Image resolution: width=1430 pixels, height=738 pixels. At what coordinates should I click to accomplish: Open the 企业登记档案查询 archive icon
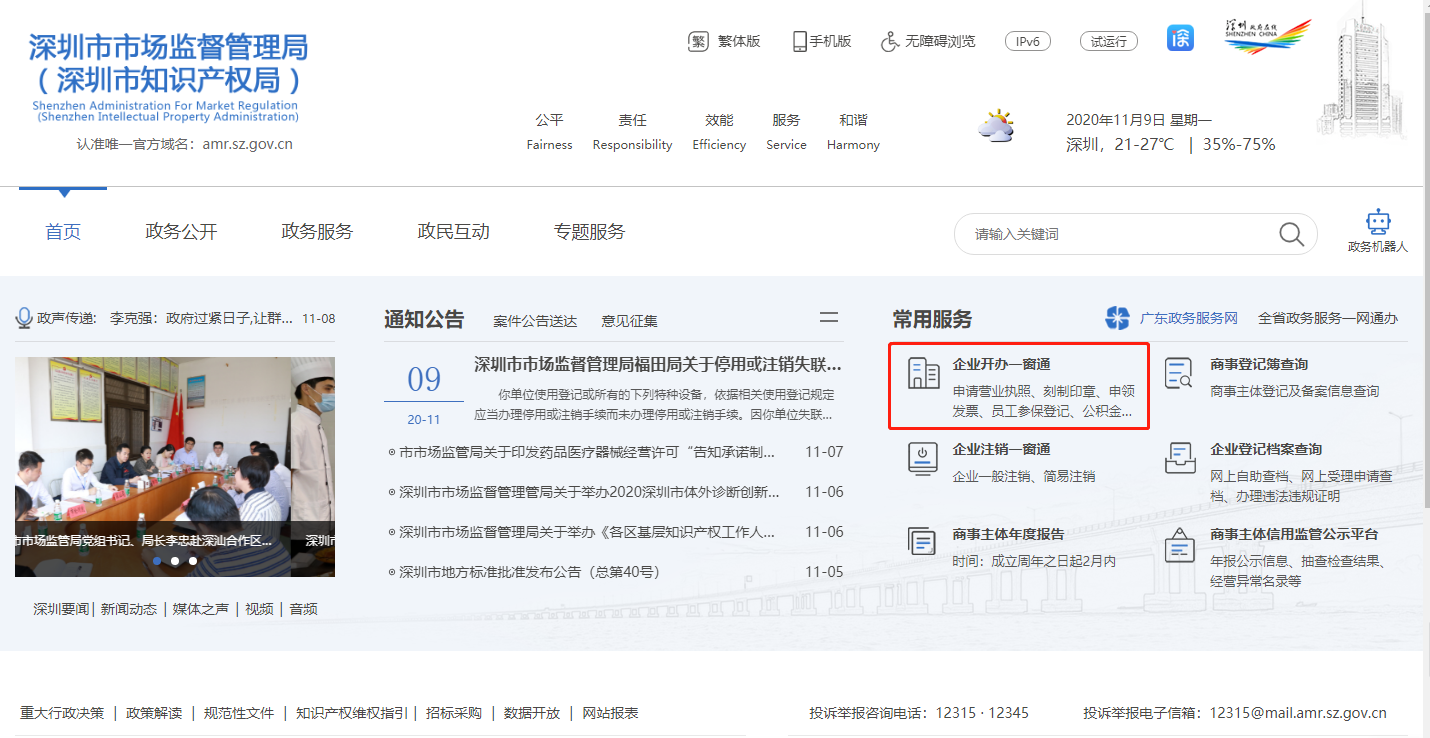pyautogui.click(x=1181, y=458)
